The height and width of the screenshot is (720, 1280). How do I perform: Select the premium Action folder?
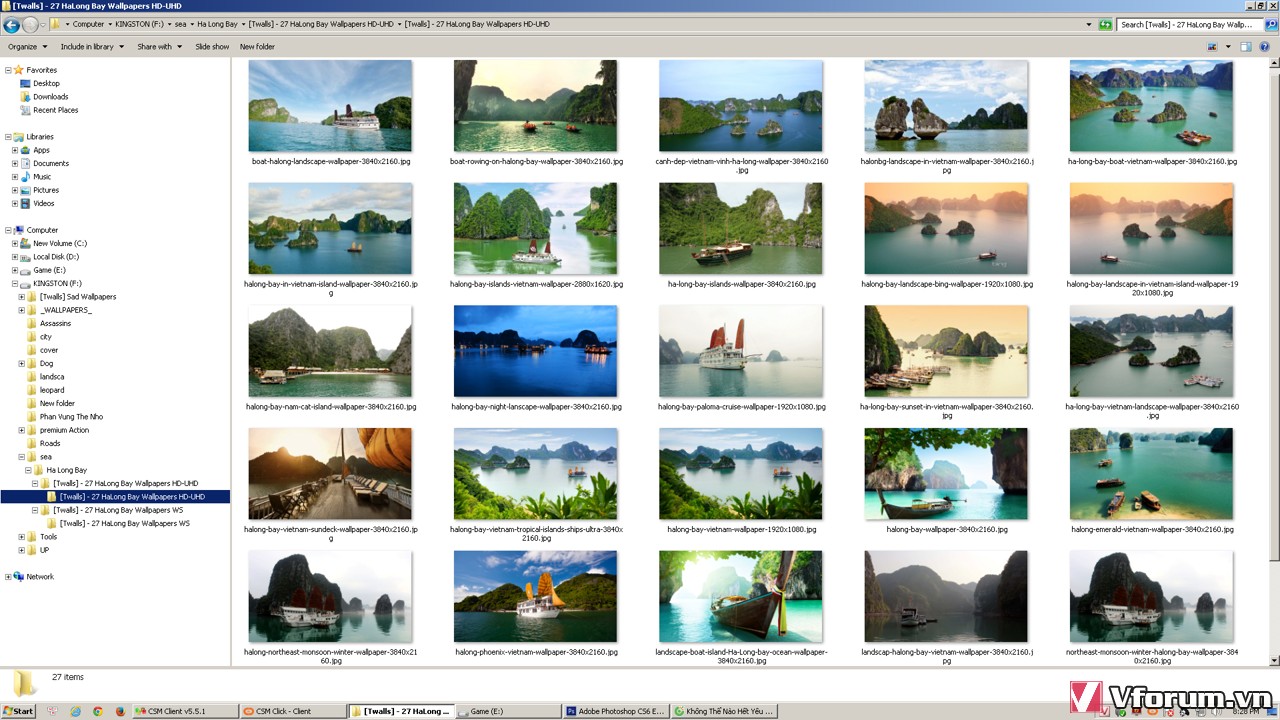[64, 430]
